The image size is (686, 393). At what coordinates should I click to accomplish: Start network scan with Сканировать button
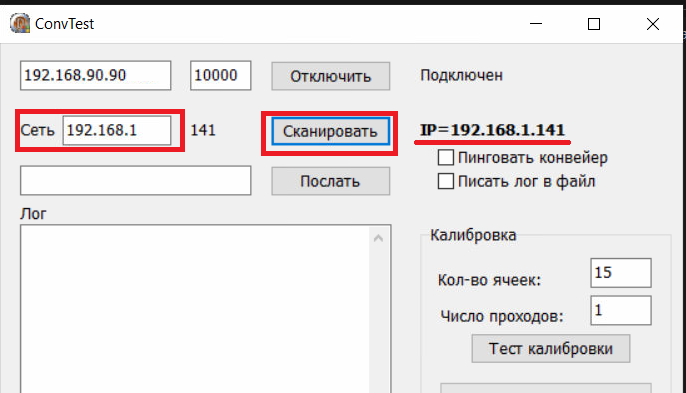tap(330, 131)
